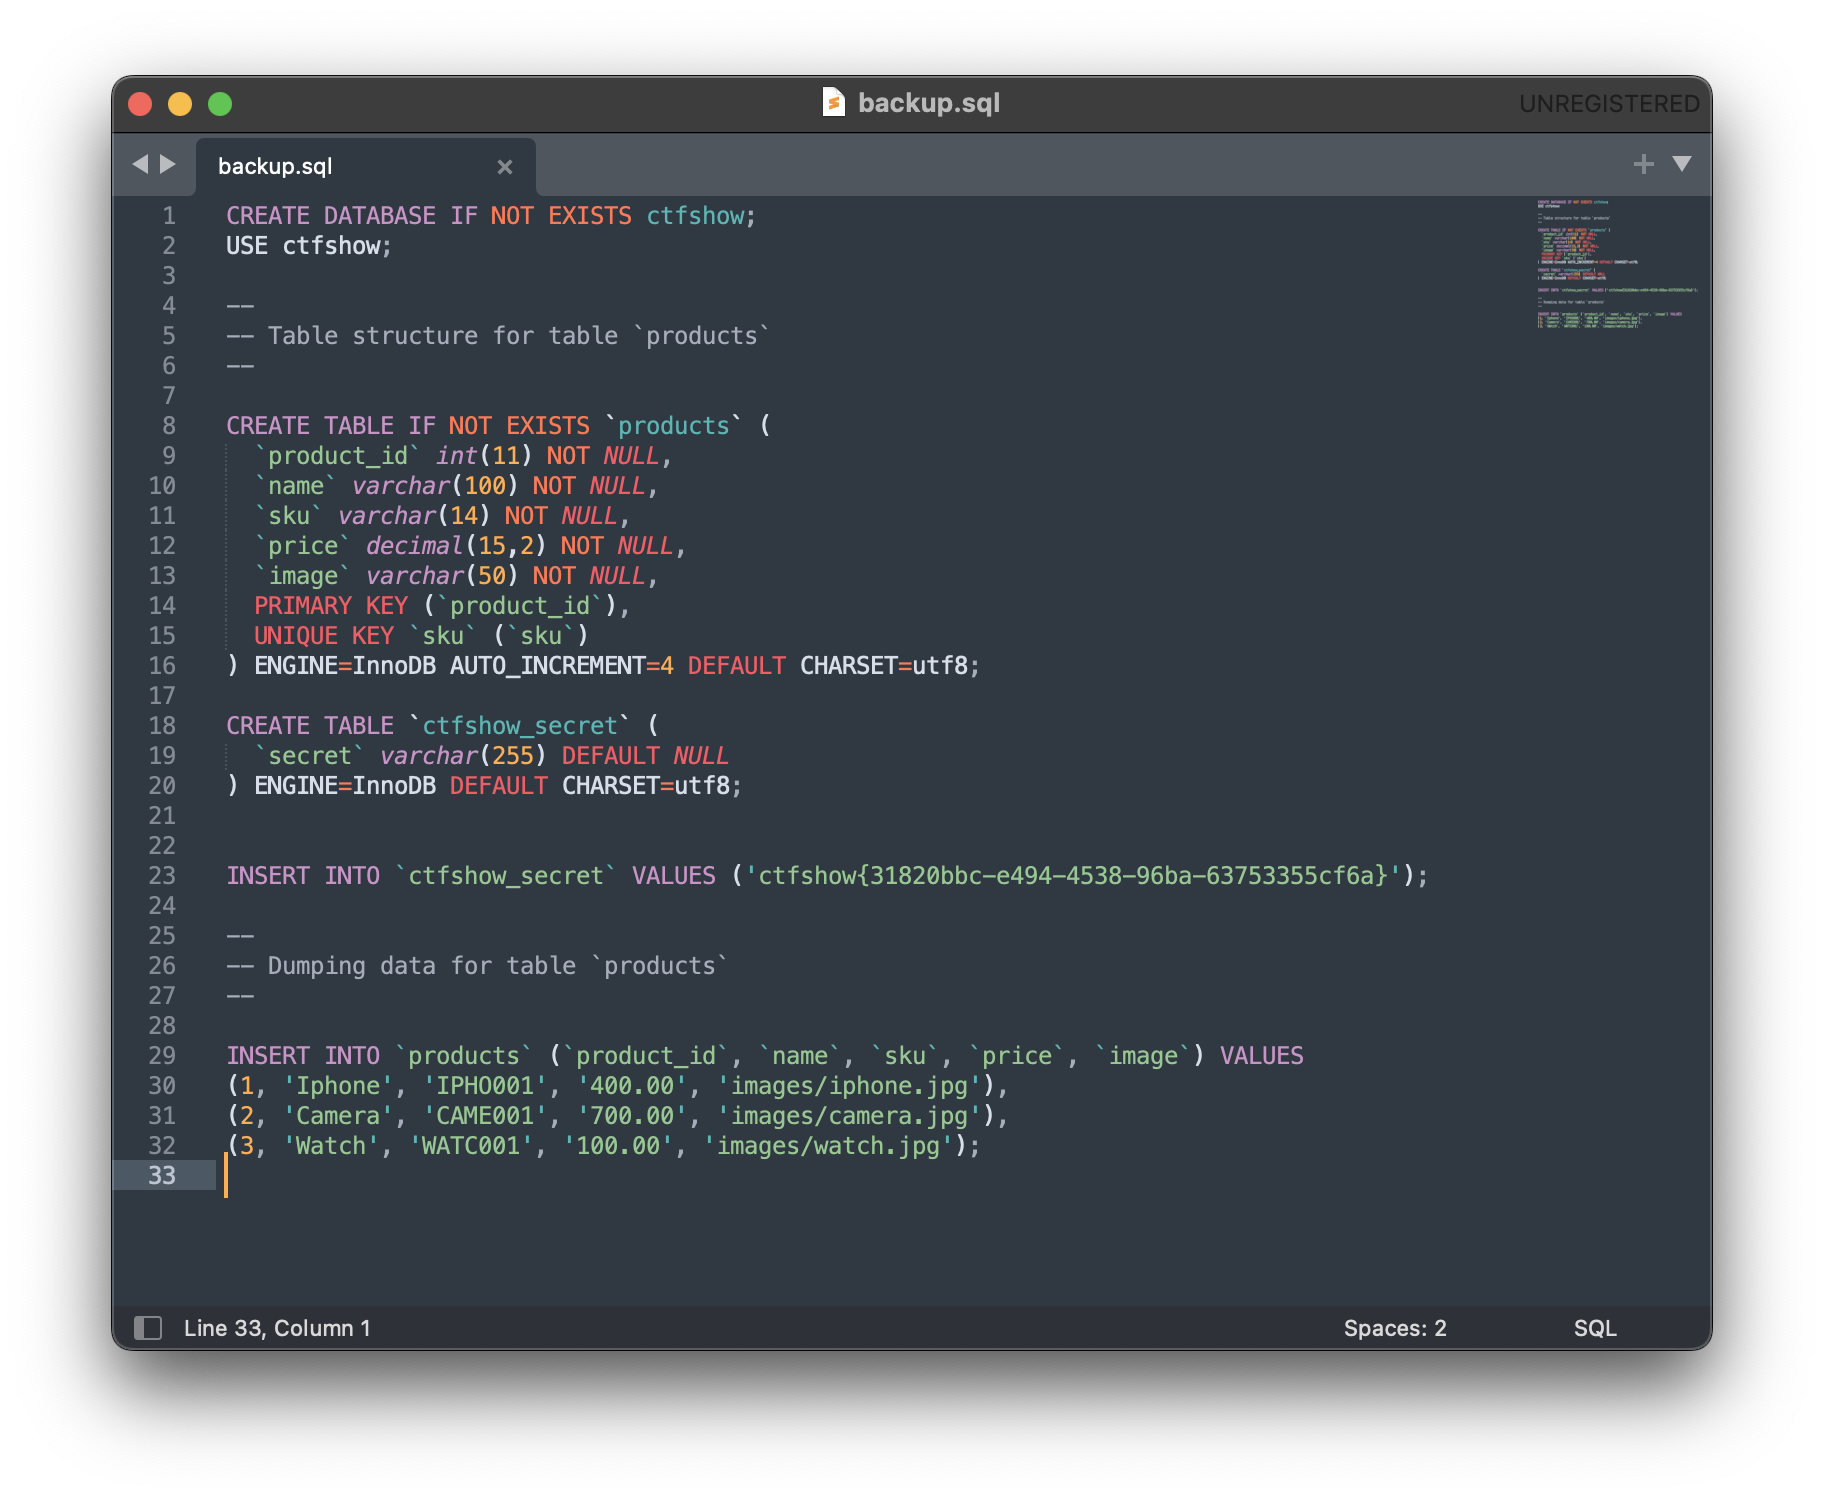The width and height of the screenshot is (1824, 1498).
Task: Click the yellow minimize window button
Action: click(x=180, y=104)
